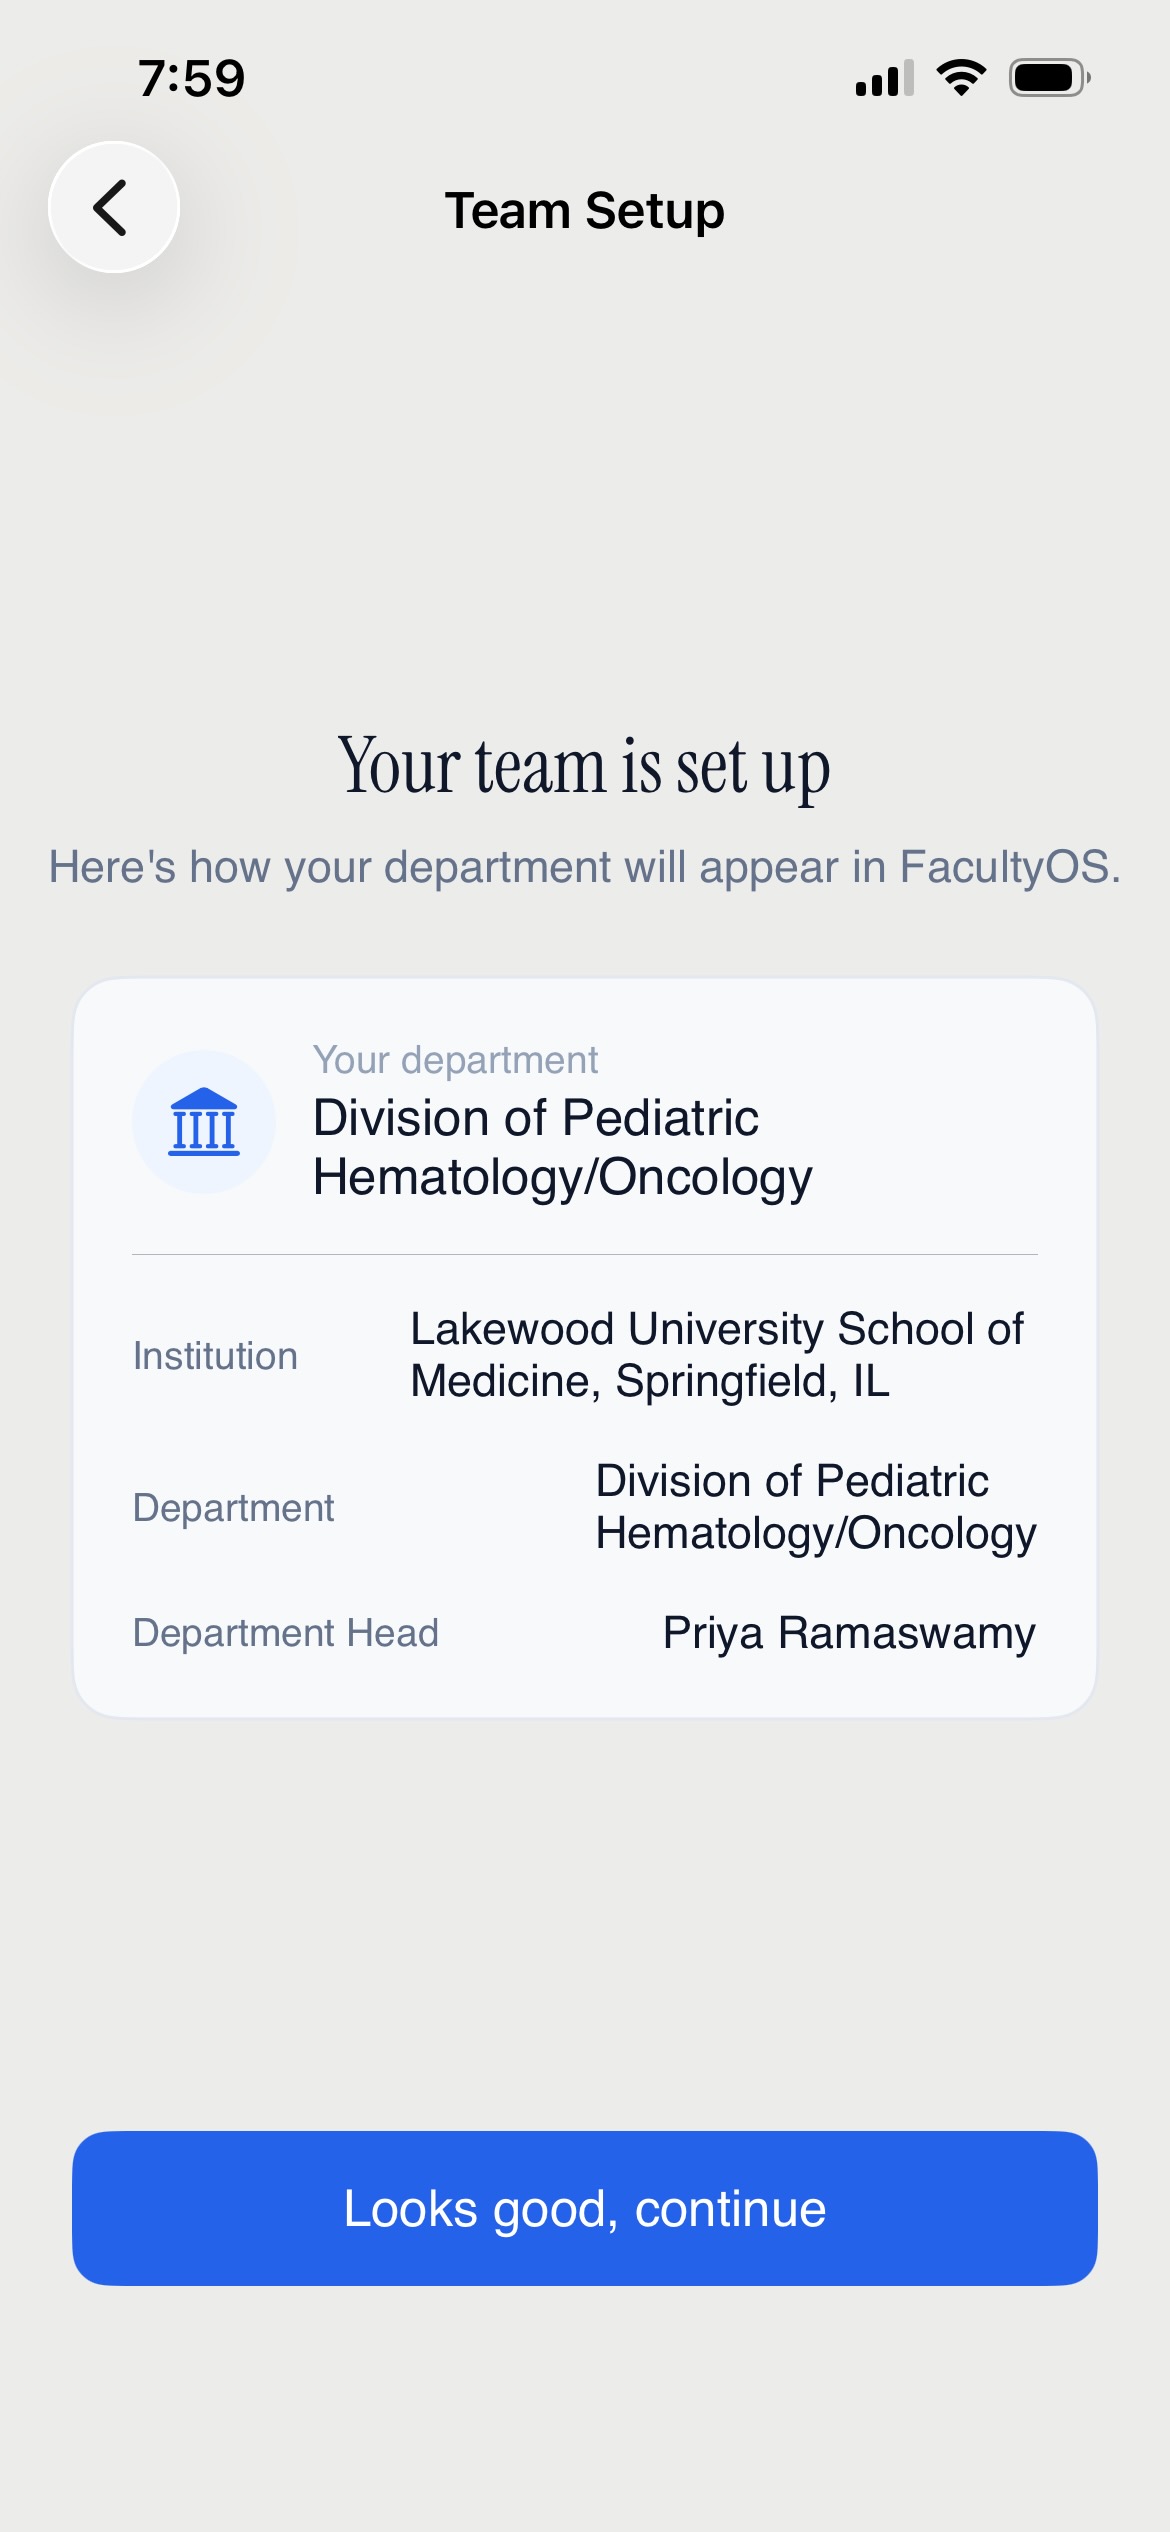
Task: Select Priya Ramaswamy name
Action: 850,1632
